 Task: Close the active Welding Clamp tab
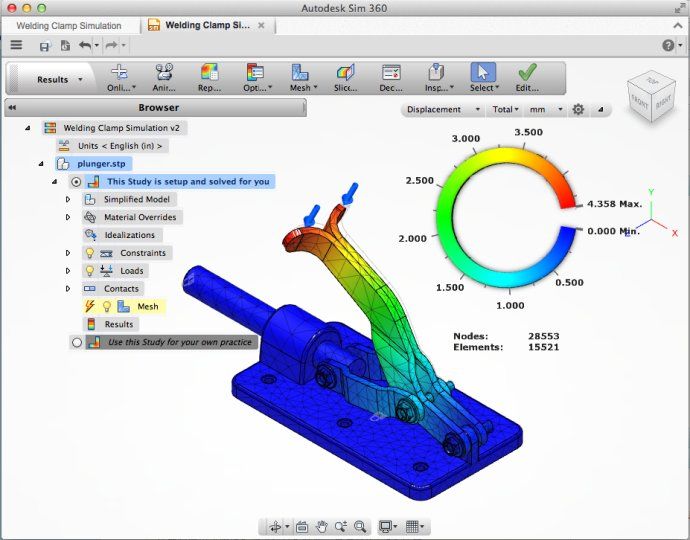261,26
